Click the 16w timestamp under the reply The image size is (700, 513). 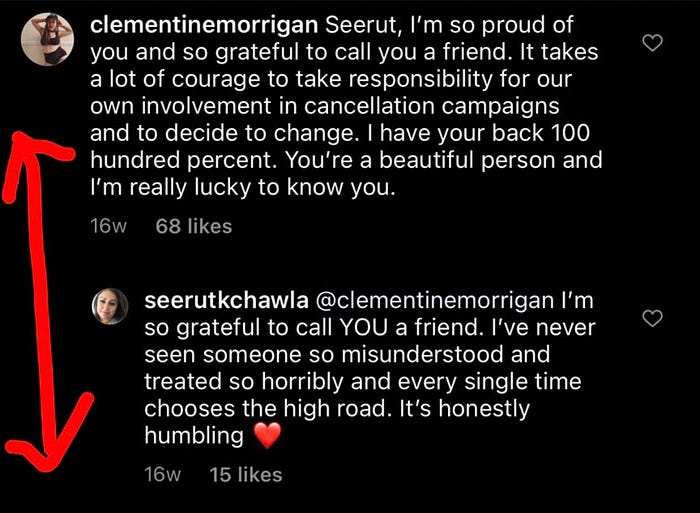tap(162, 475)
